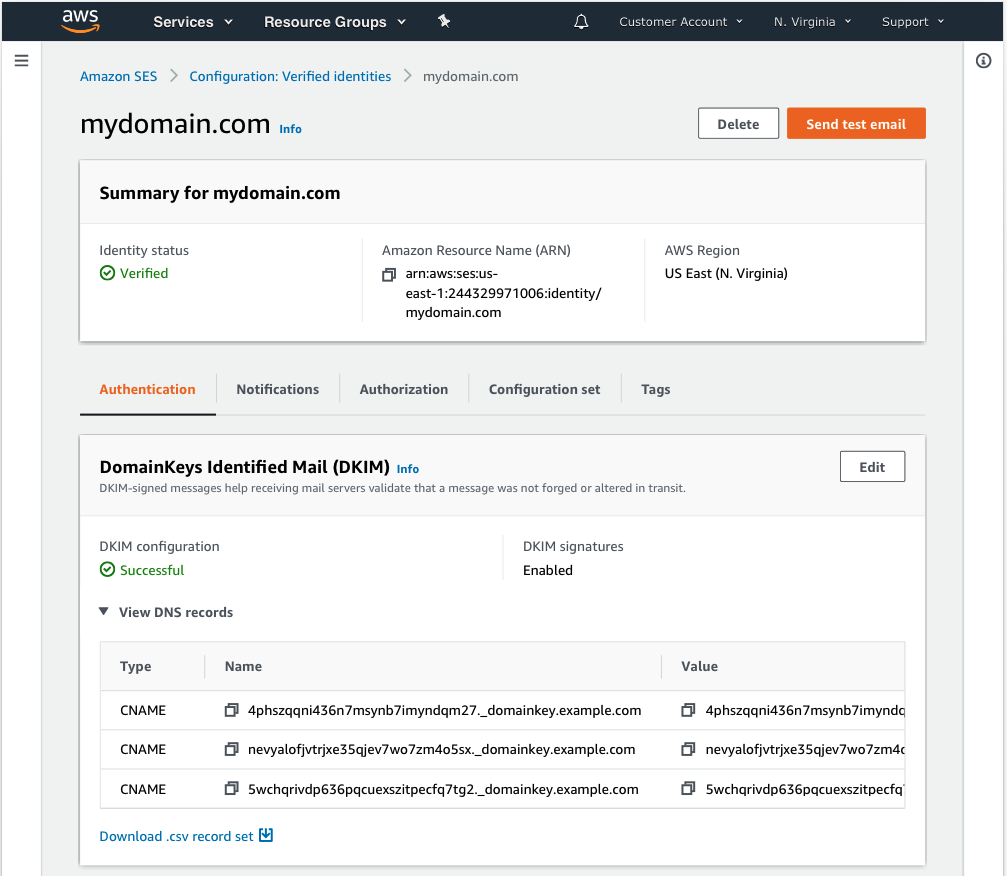Click the Name column header
The width and height of the screenshot is (1007, 876).
coord(243,666)
